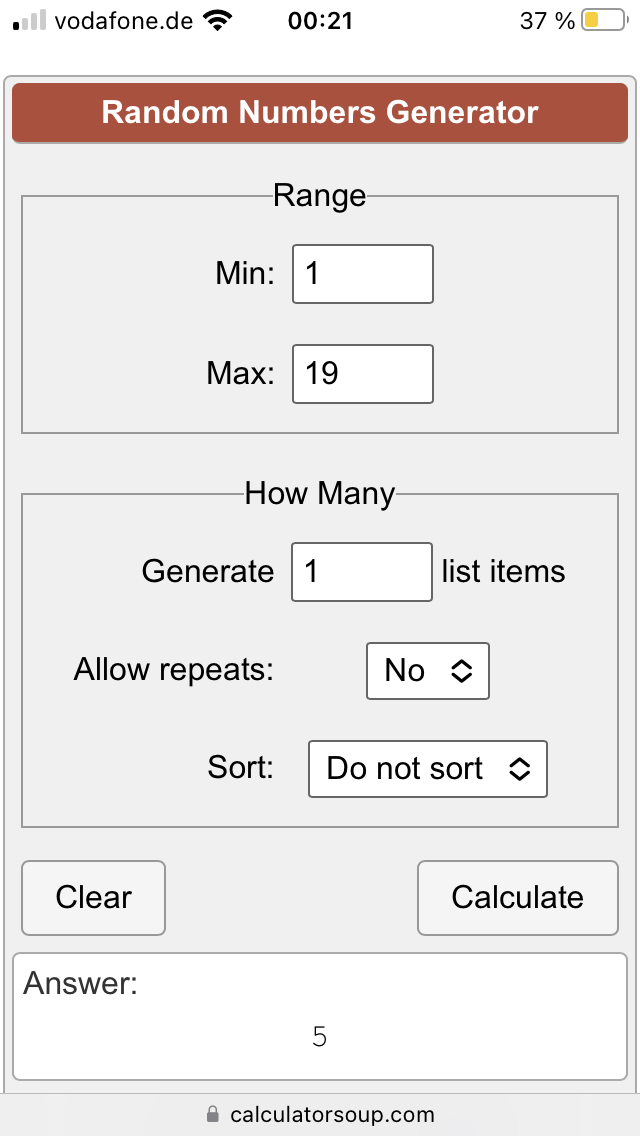Click the Clear button
Image resolution: width=640 pixels, height=1136 pixels.
(x=93, y=898)
